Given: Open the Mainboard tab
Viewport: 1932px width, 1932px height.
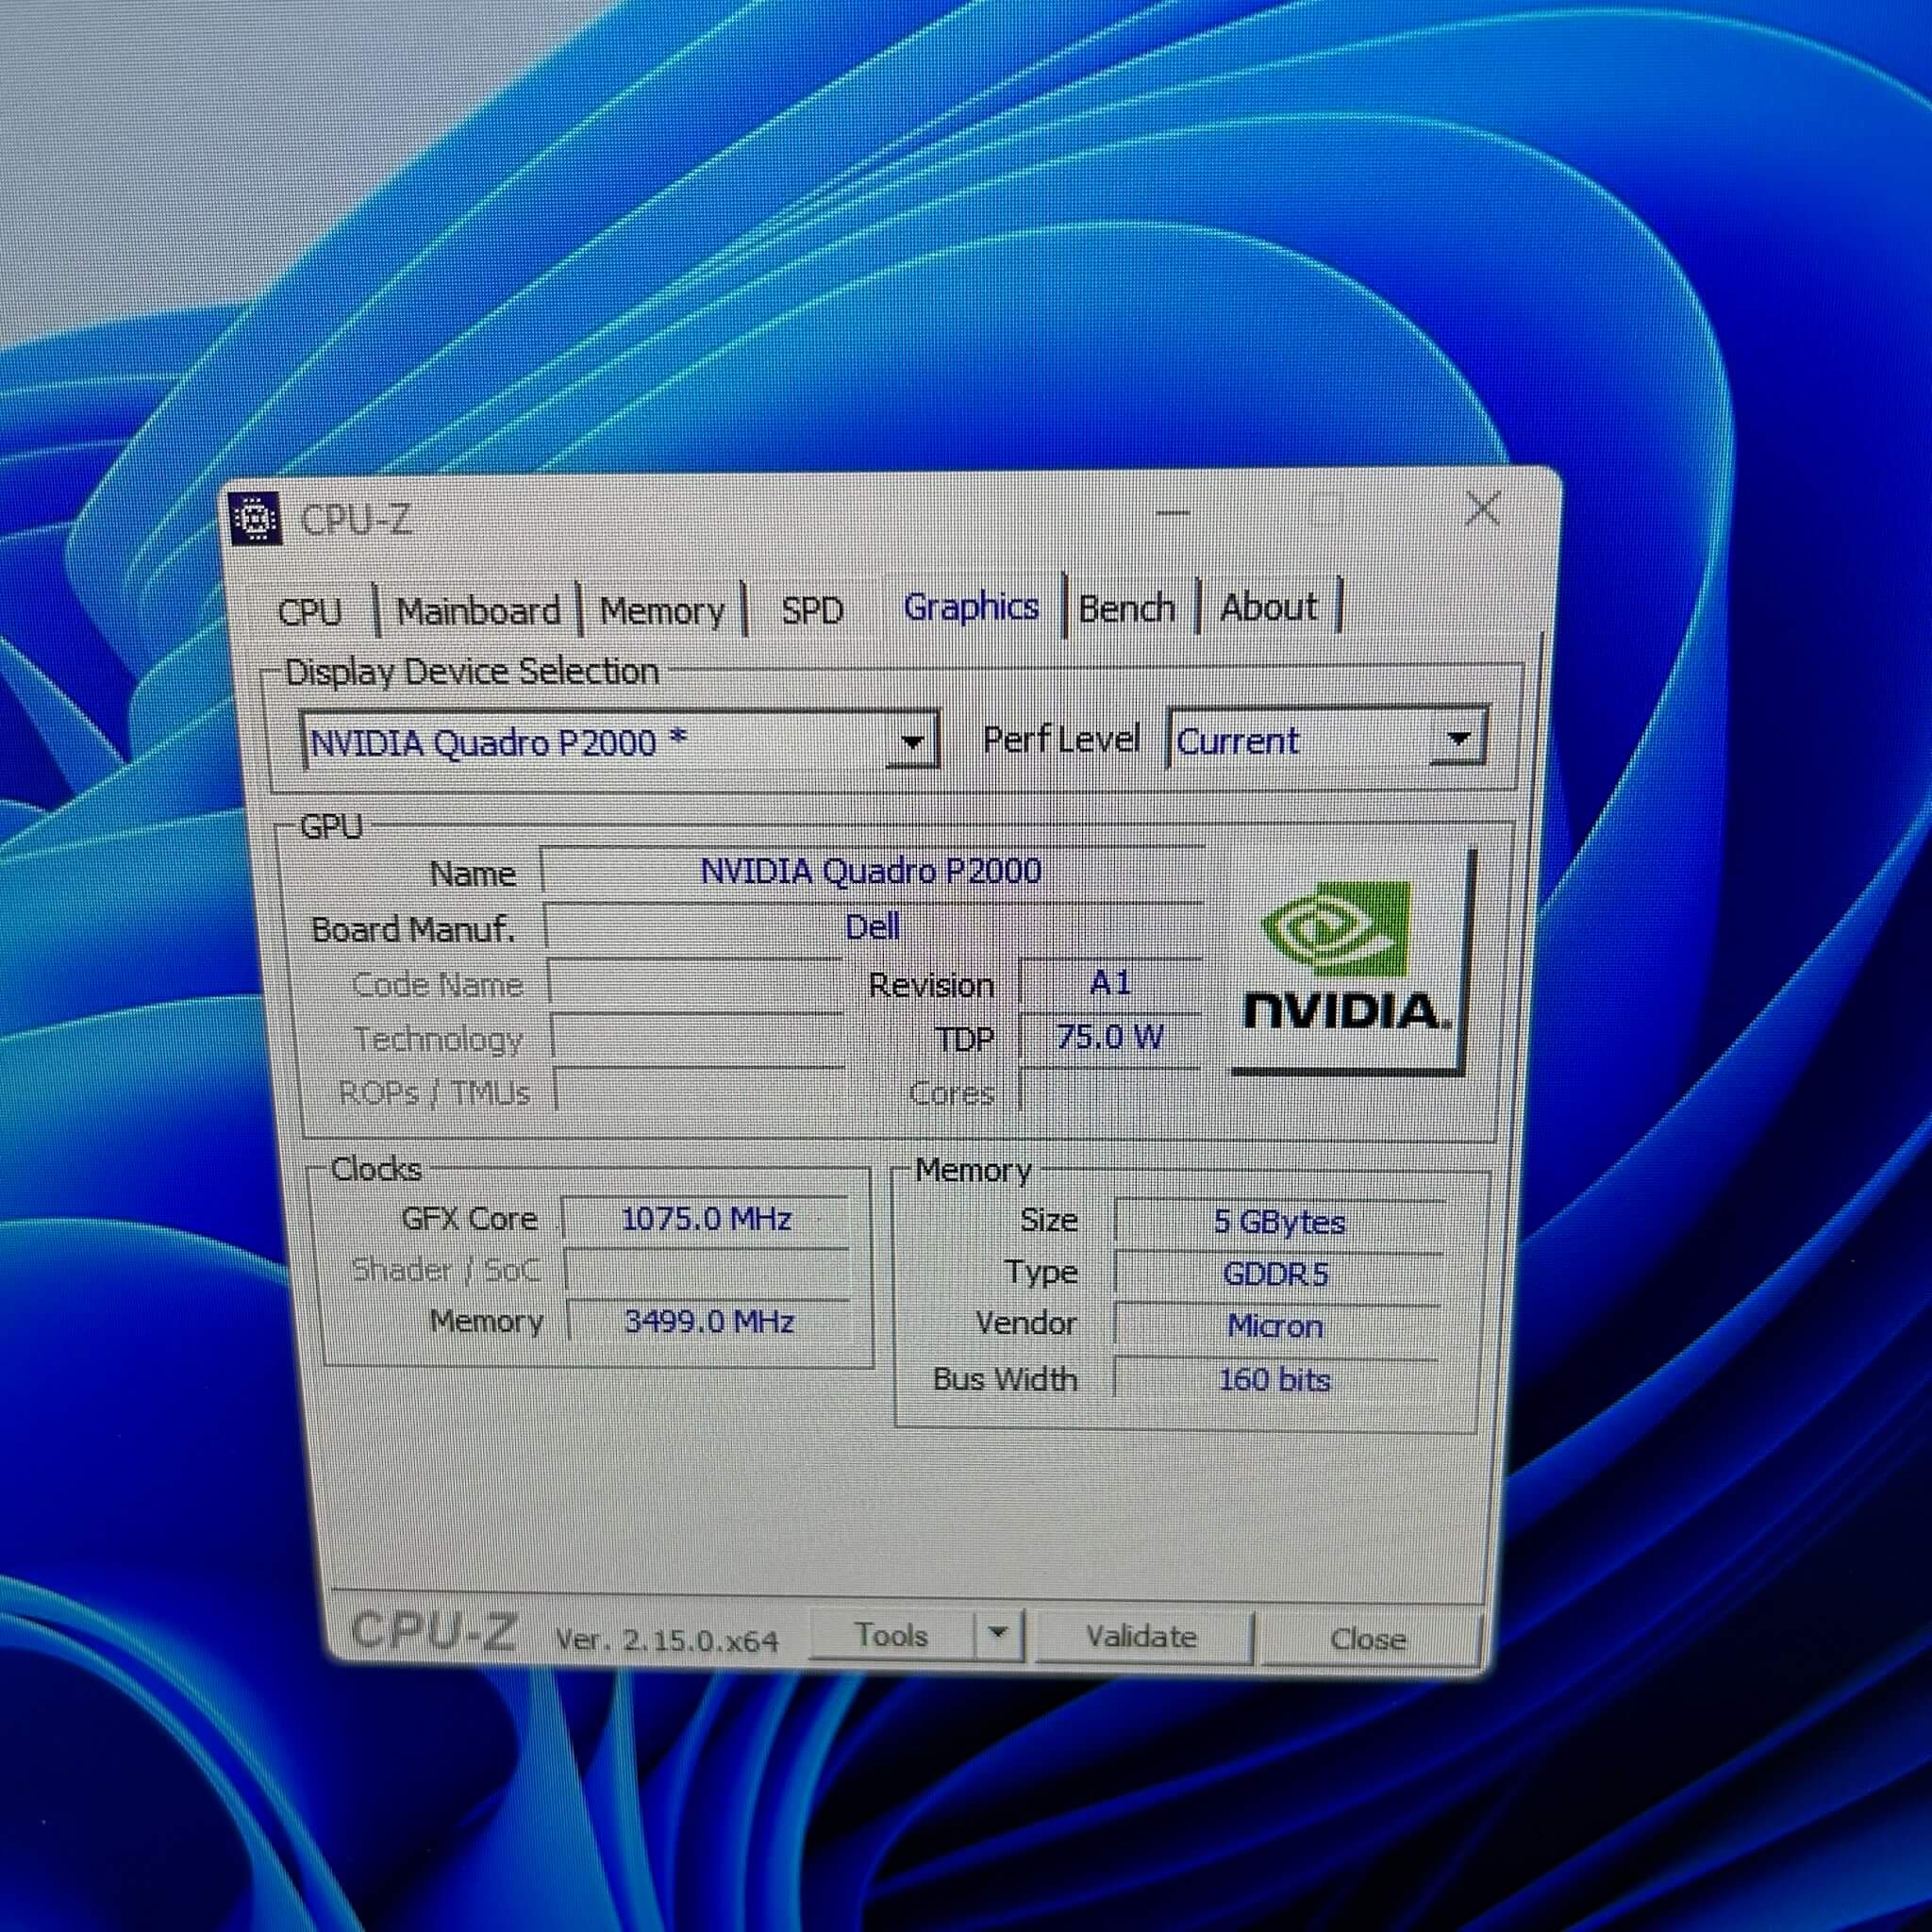Looking at the screenshot, I should click(479, 610).
